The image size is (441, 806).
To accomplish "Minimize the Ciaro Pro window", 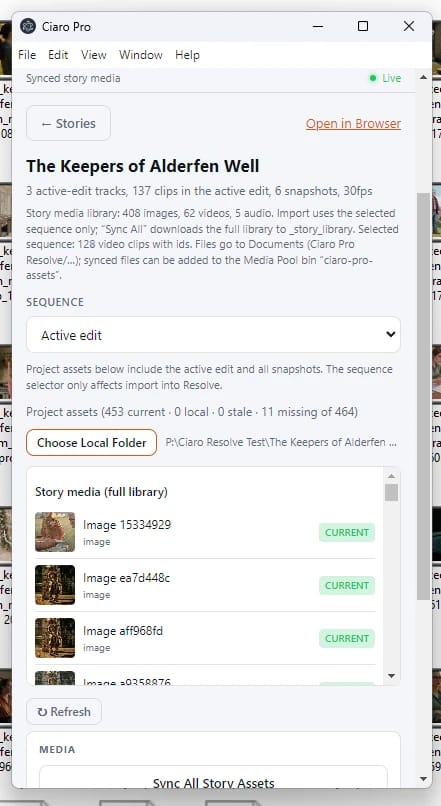I will click(318, 26).
